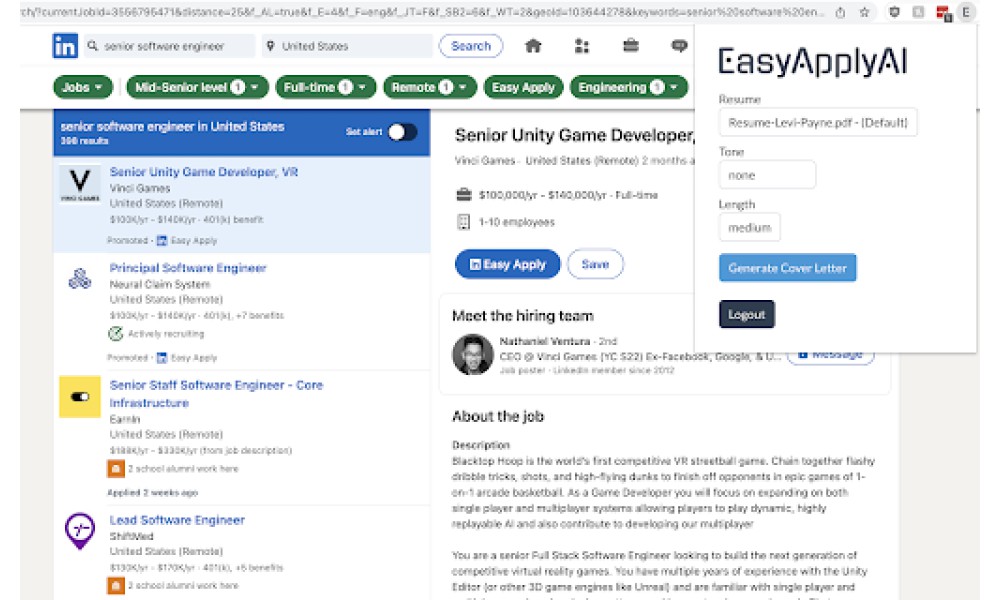Click the Logout button
This screenshot has width=1000, height=600.
[x=747, y=314]
